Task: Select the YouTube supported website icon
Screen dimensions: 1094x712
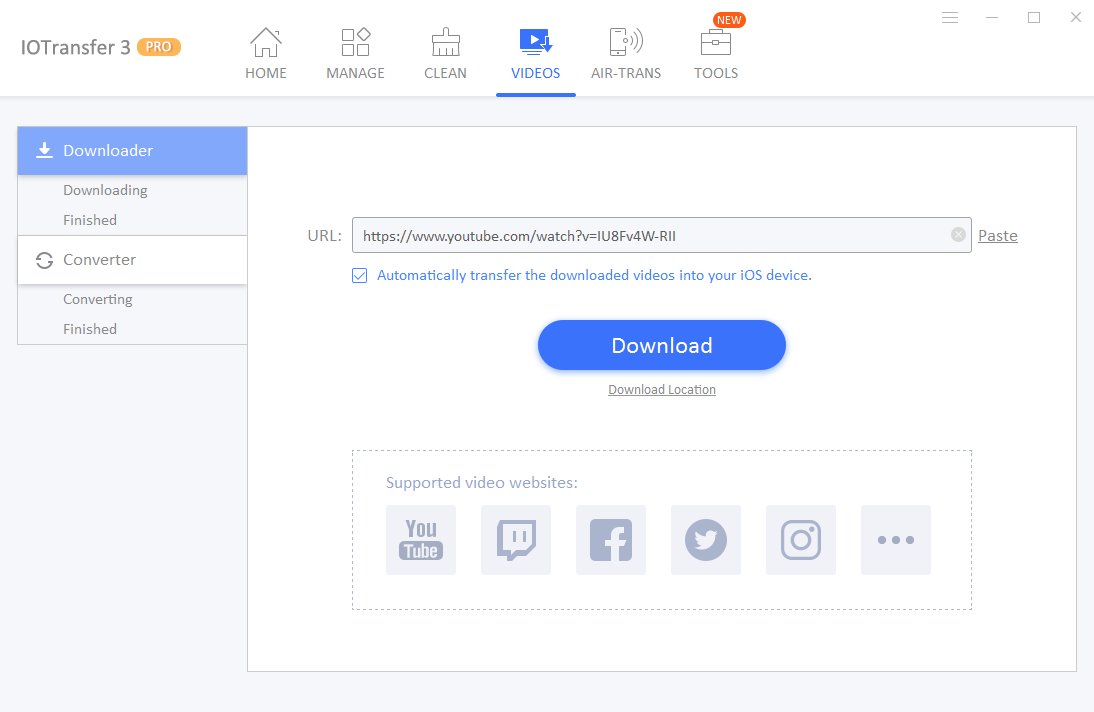Action: tap(420, 540)
